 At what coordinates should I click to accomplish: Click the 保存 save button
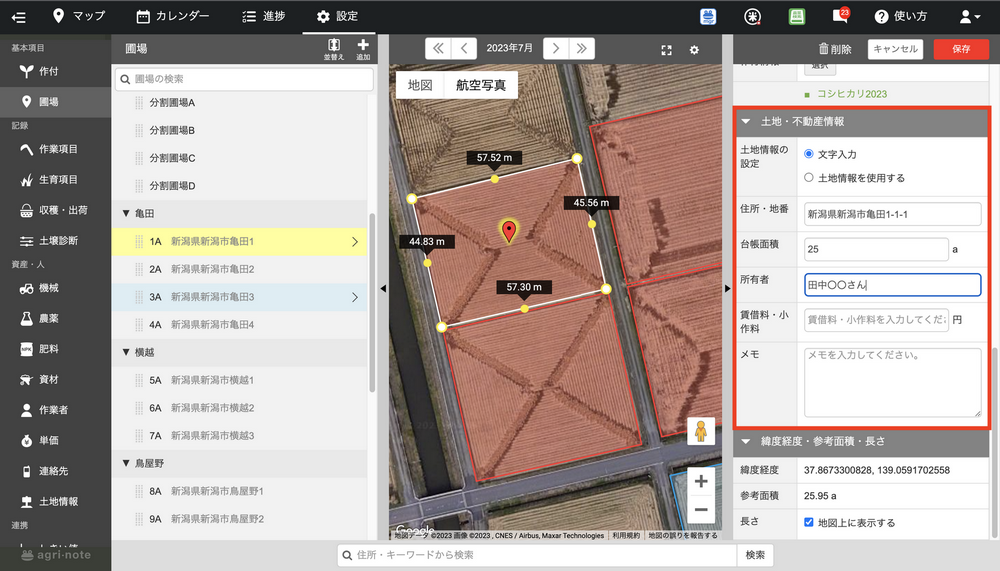[960, 49]
